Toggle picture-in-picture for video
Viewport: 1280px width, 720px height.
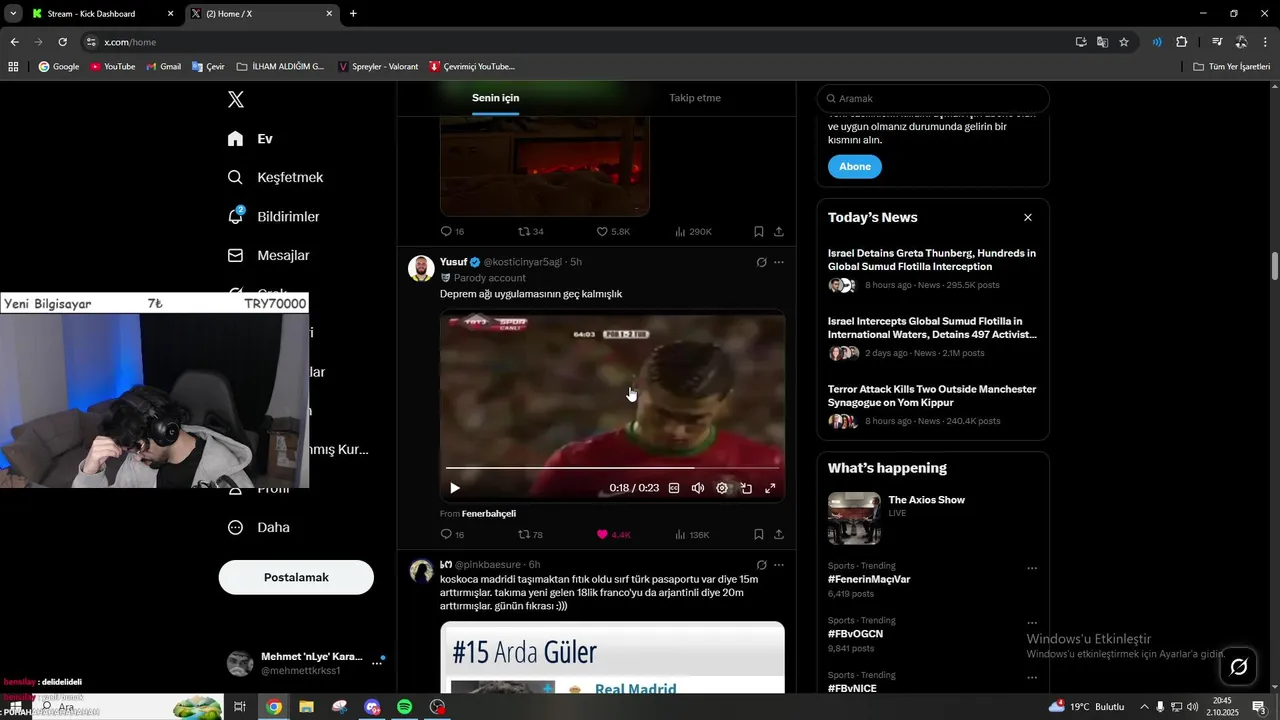tap(746, 488)
